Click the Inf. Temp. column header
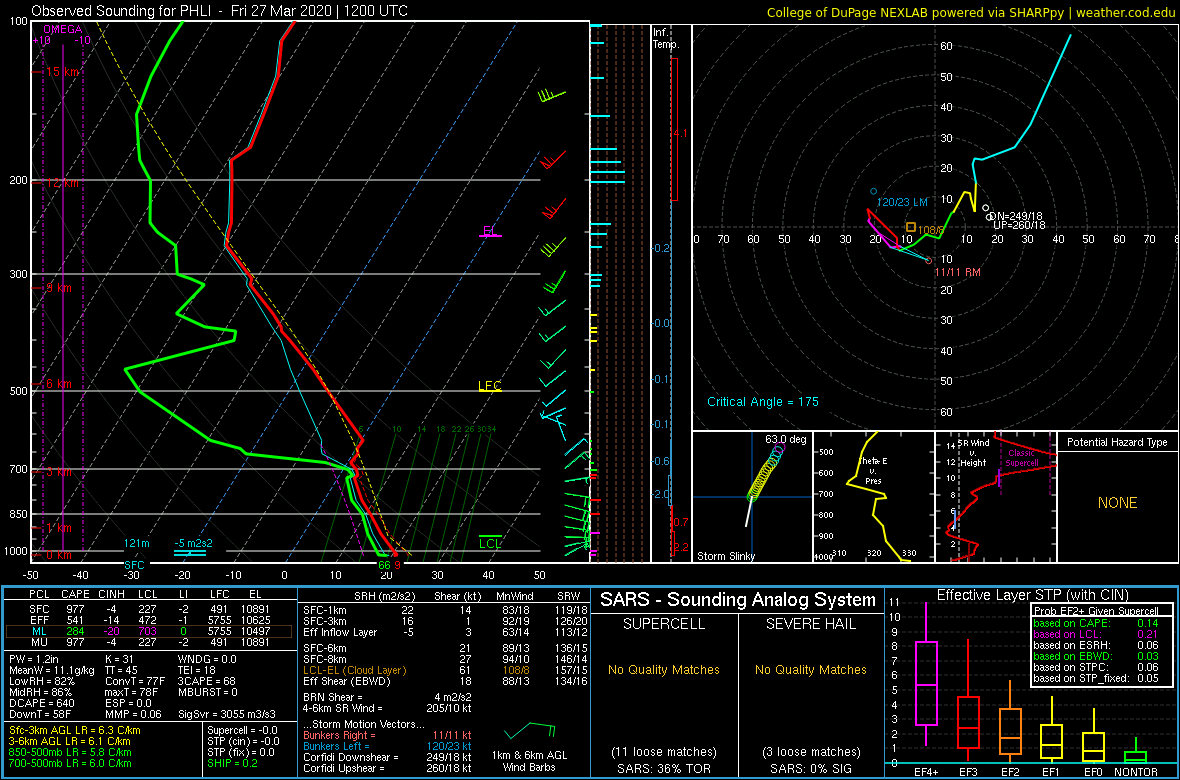The height and width of the screenshot is (780, 1180). click(666, 39)
